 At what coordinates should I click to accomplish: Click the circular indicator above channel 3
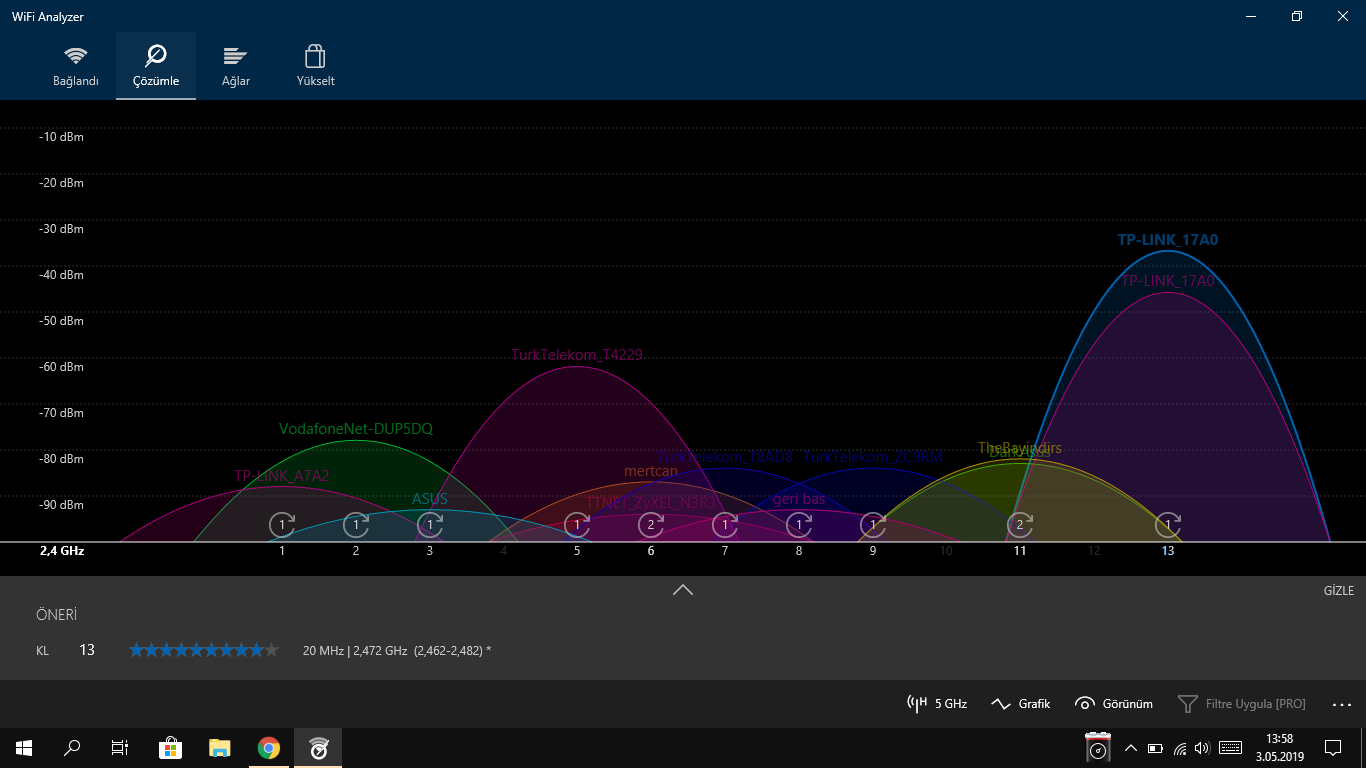pos(430,524)
